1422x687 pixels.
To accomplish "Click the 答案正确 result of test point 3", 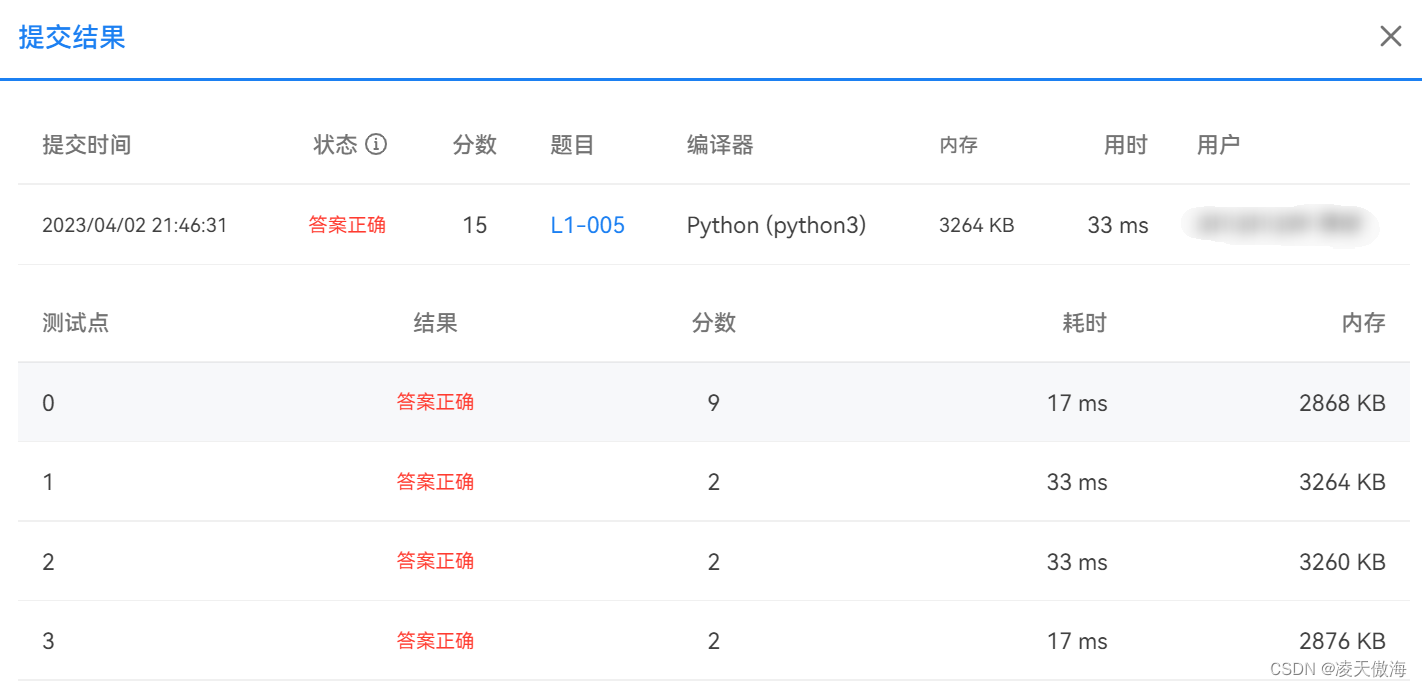I will coord(435,640).
